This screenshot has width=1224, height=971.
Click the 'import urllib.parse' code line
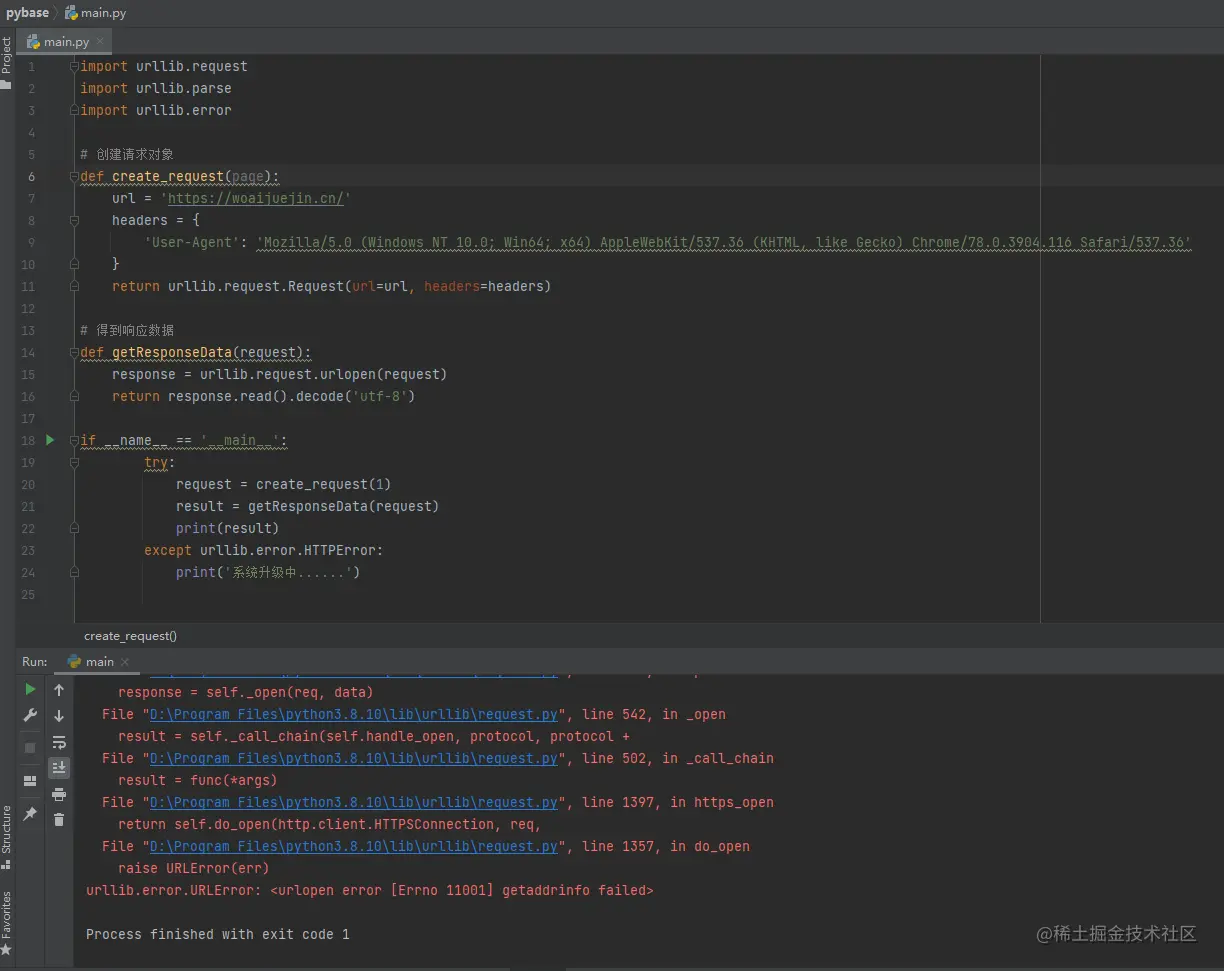point(156,88)
